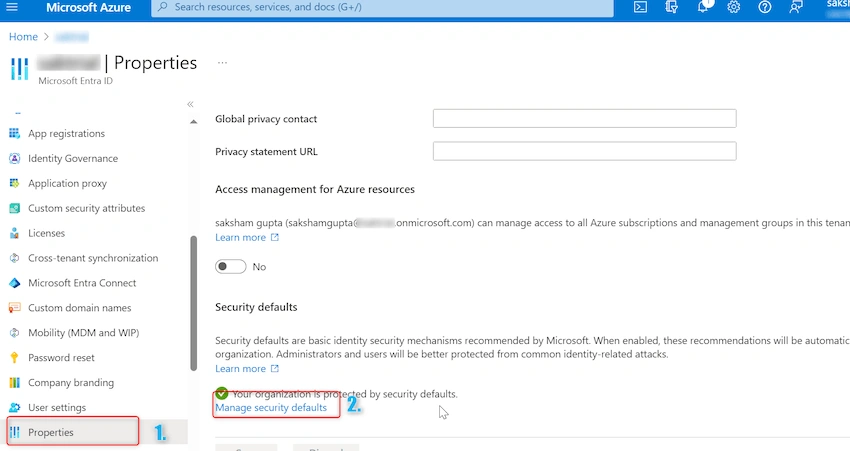Screen dimensions: 850x451
Task: Open the more options ellipsis next to Properties
Action: (x=222, y=63)
